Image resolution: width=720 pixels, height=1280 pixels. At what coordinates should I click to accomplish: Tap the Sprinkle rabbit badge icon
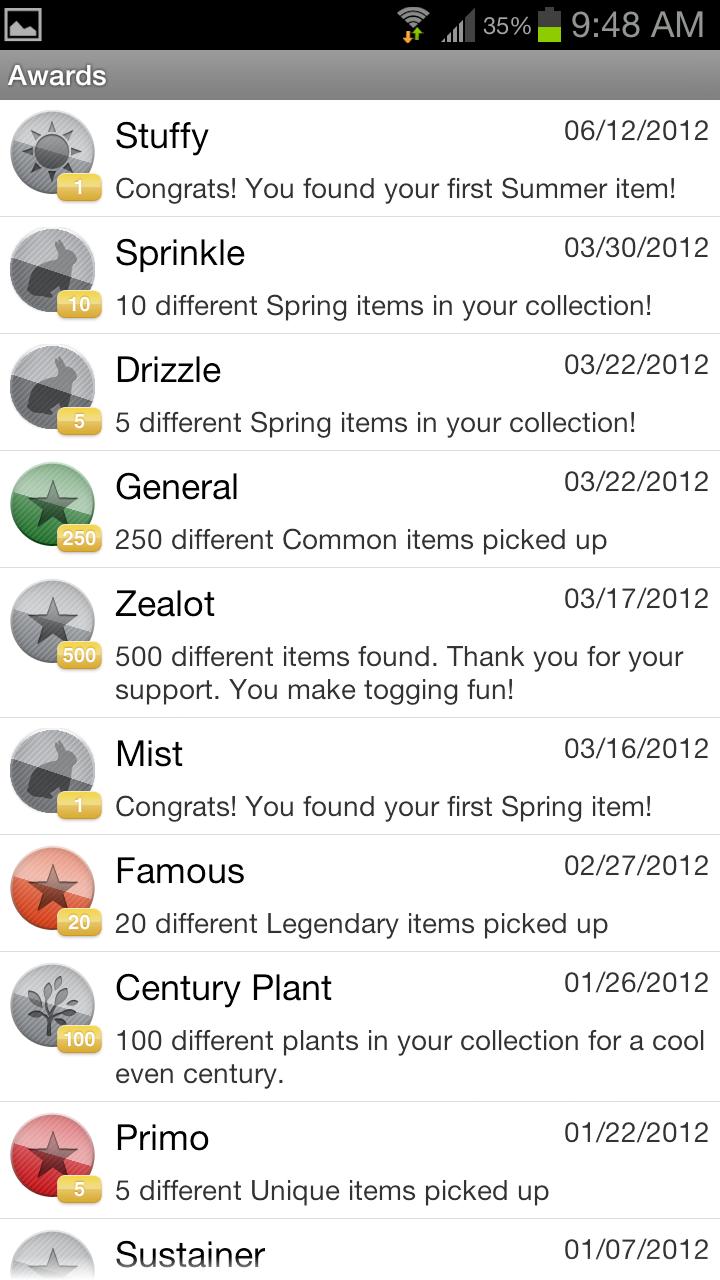(x=54, y=275)
